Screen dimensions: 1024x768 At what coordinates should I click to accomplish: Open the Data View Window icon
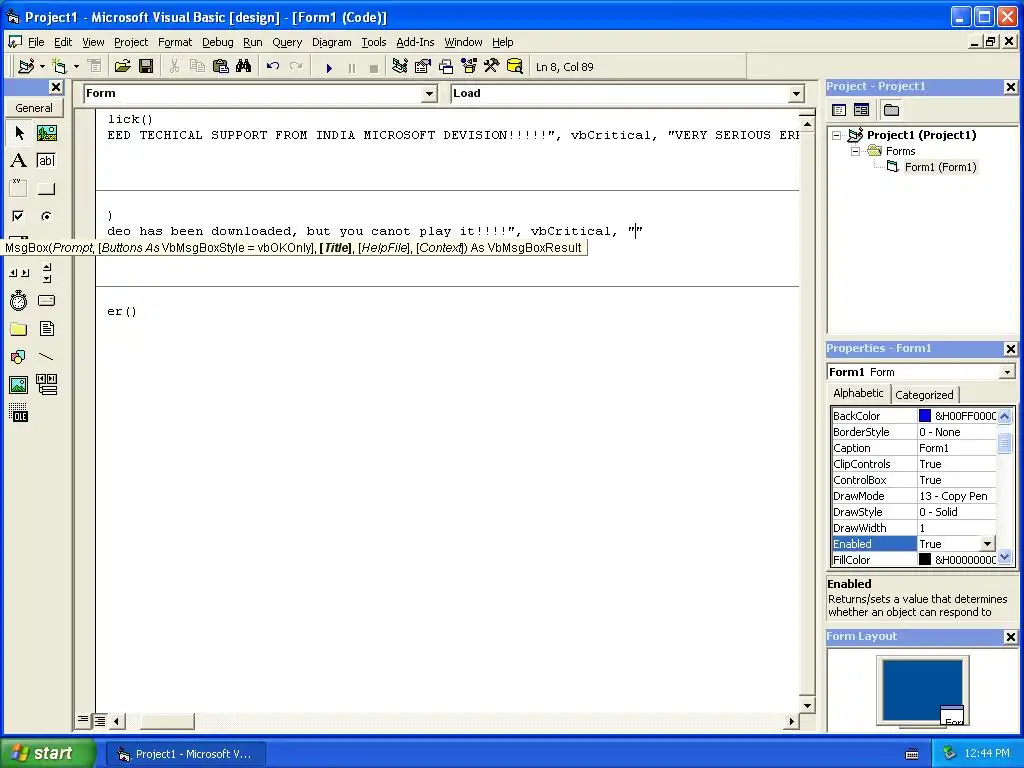pos(515,67)
